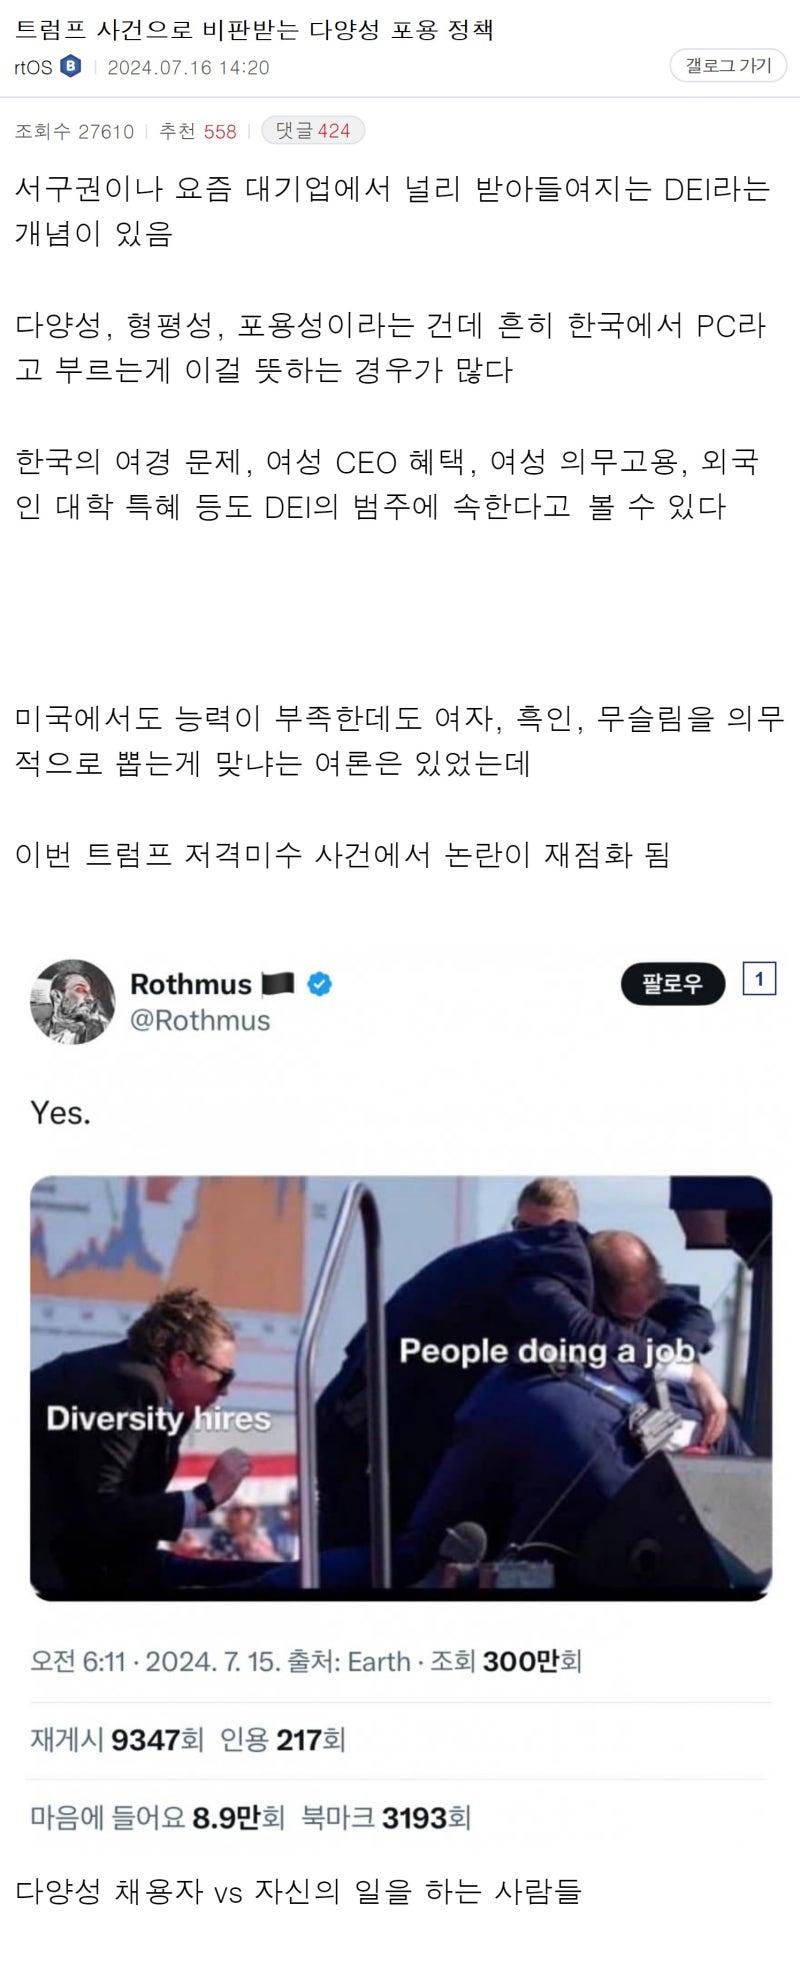Click the boxed number 1 icon
Screen dimensions: 800x1966
[x=759, y=979]
